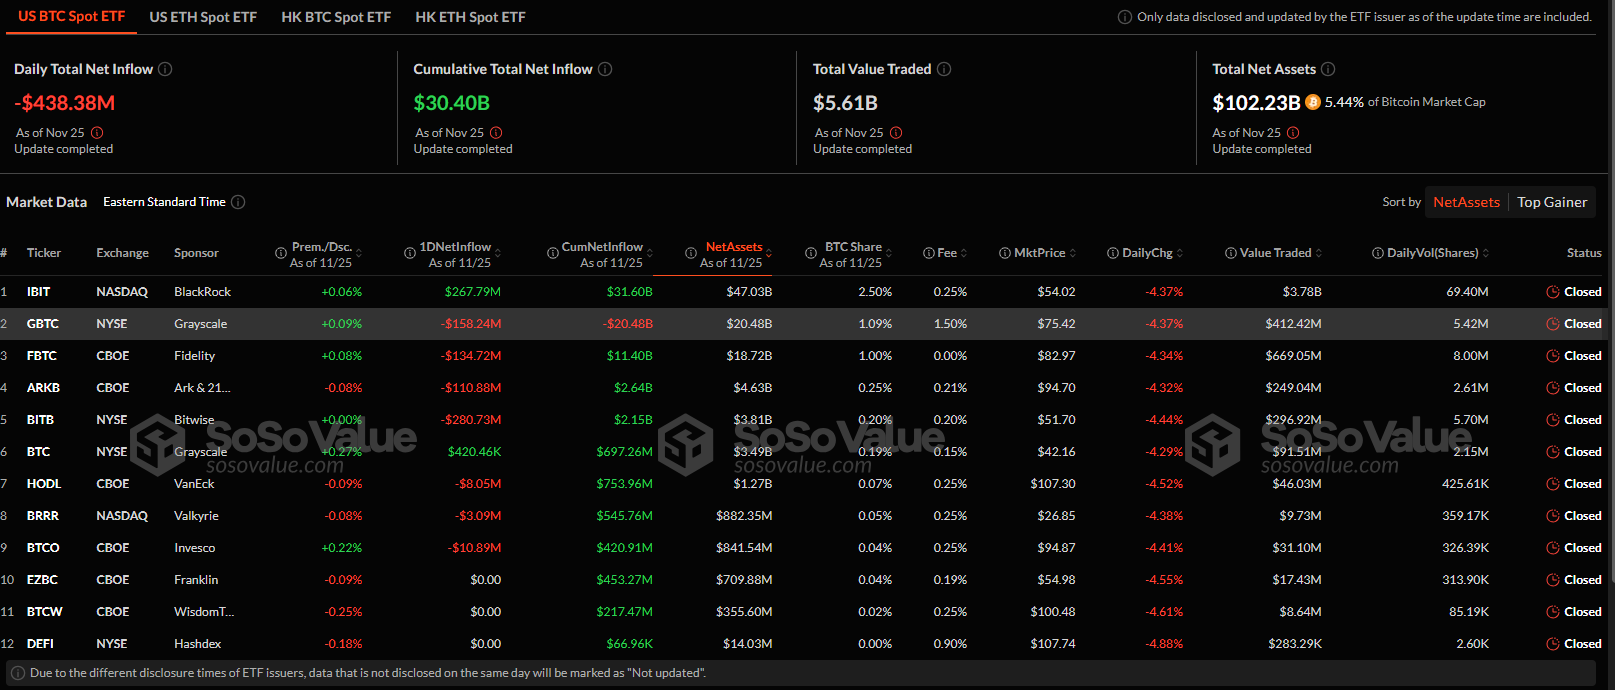
Task: Click info icon at the disclosure notice top right
Action: click(x=1125, y=17)
